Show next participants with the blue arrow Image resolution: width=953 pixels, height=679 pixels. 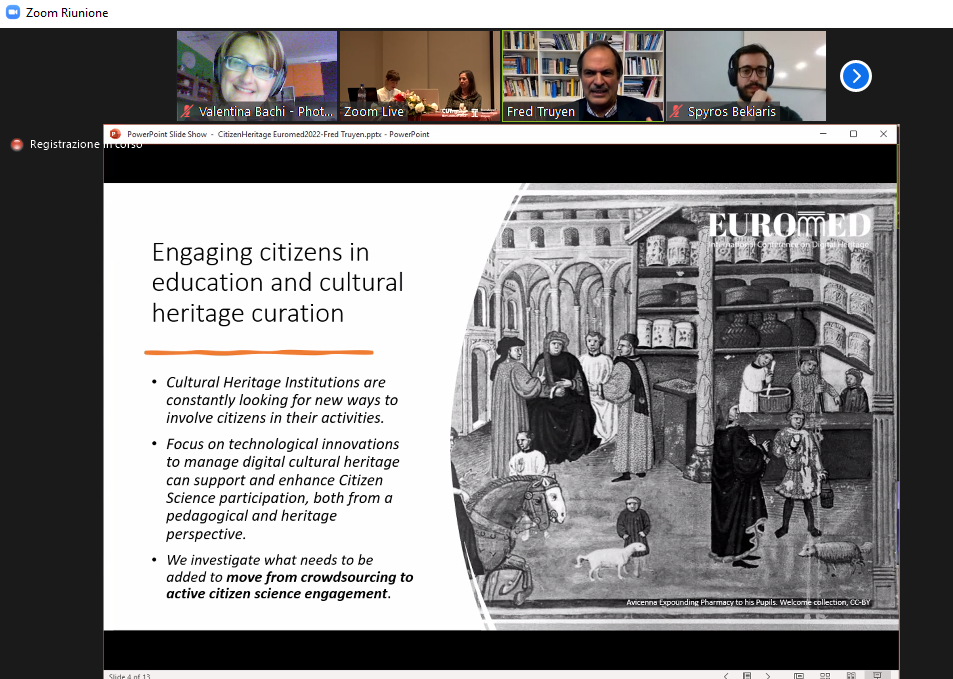(x=856, y=76)
